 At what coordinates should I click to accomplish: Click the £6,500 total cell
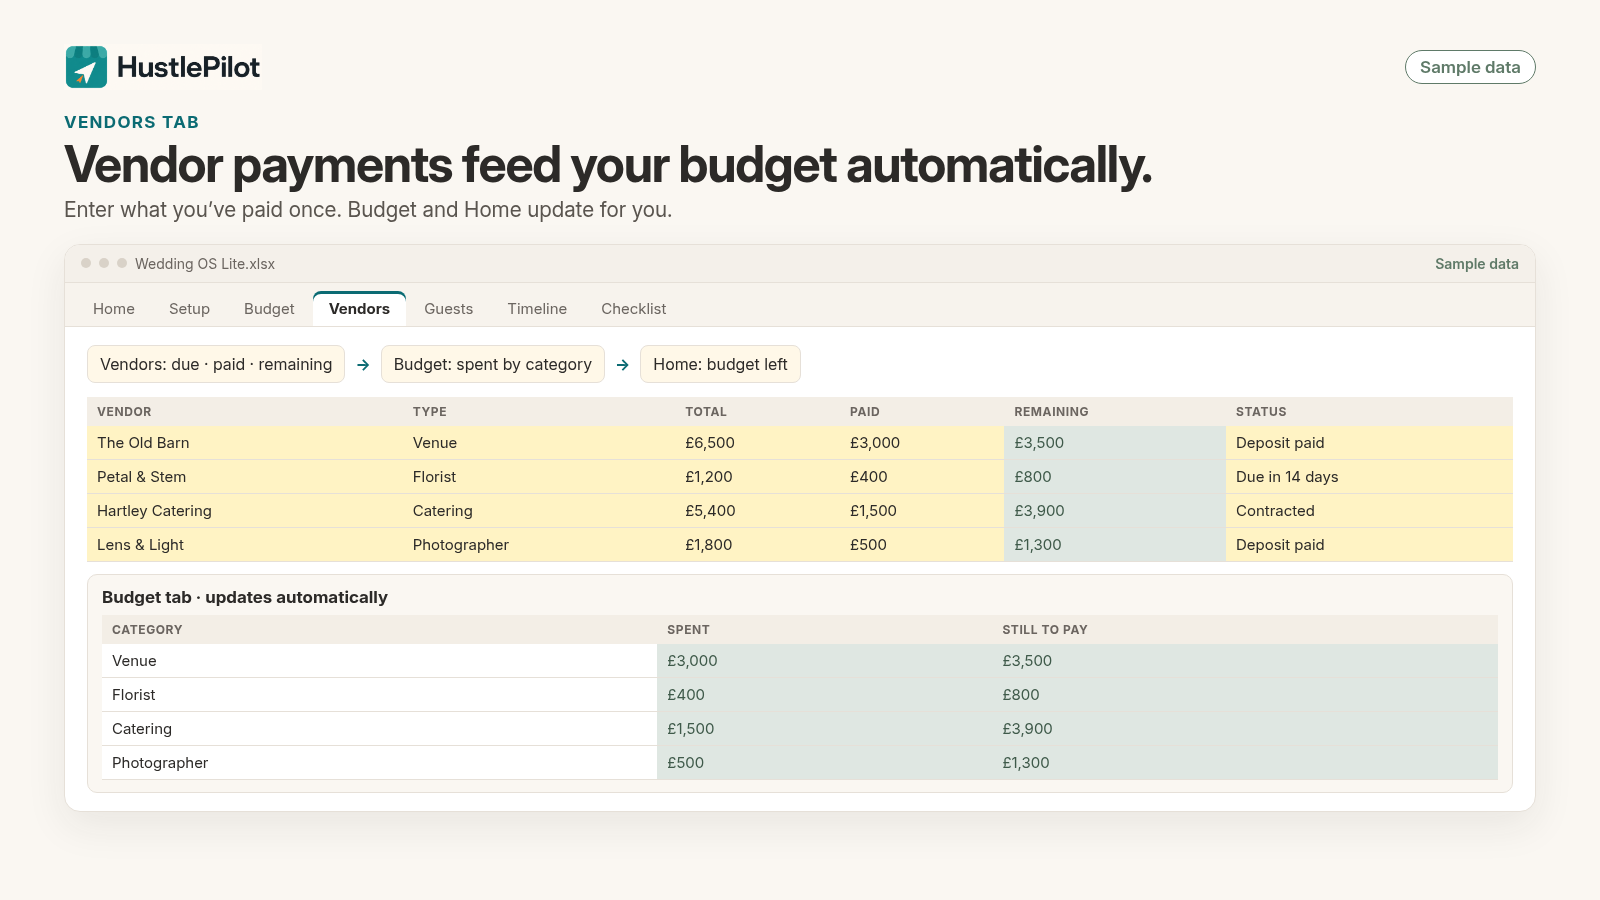pyautogui.click(x=757, y=443)
